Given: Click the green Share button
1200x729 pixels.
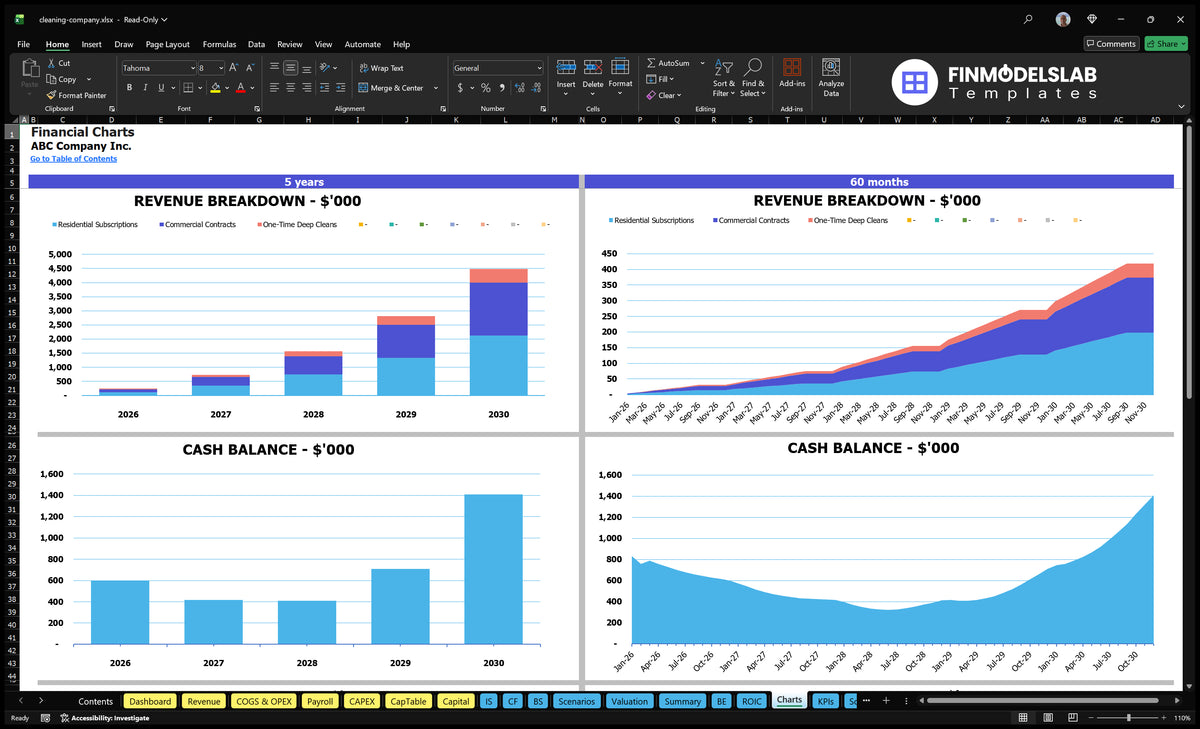Looking at the screenshot, I should point(1165,44).
